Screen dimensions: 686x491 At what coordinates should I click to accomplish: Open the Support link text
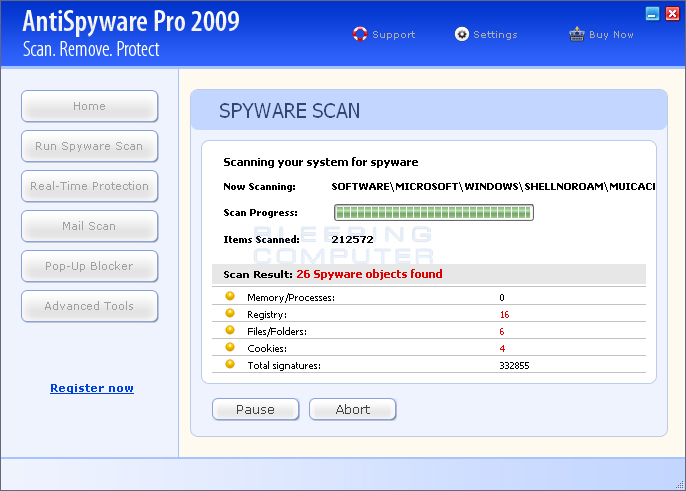[x=393, y=35]
